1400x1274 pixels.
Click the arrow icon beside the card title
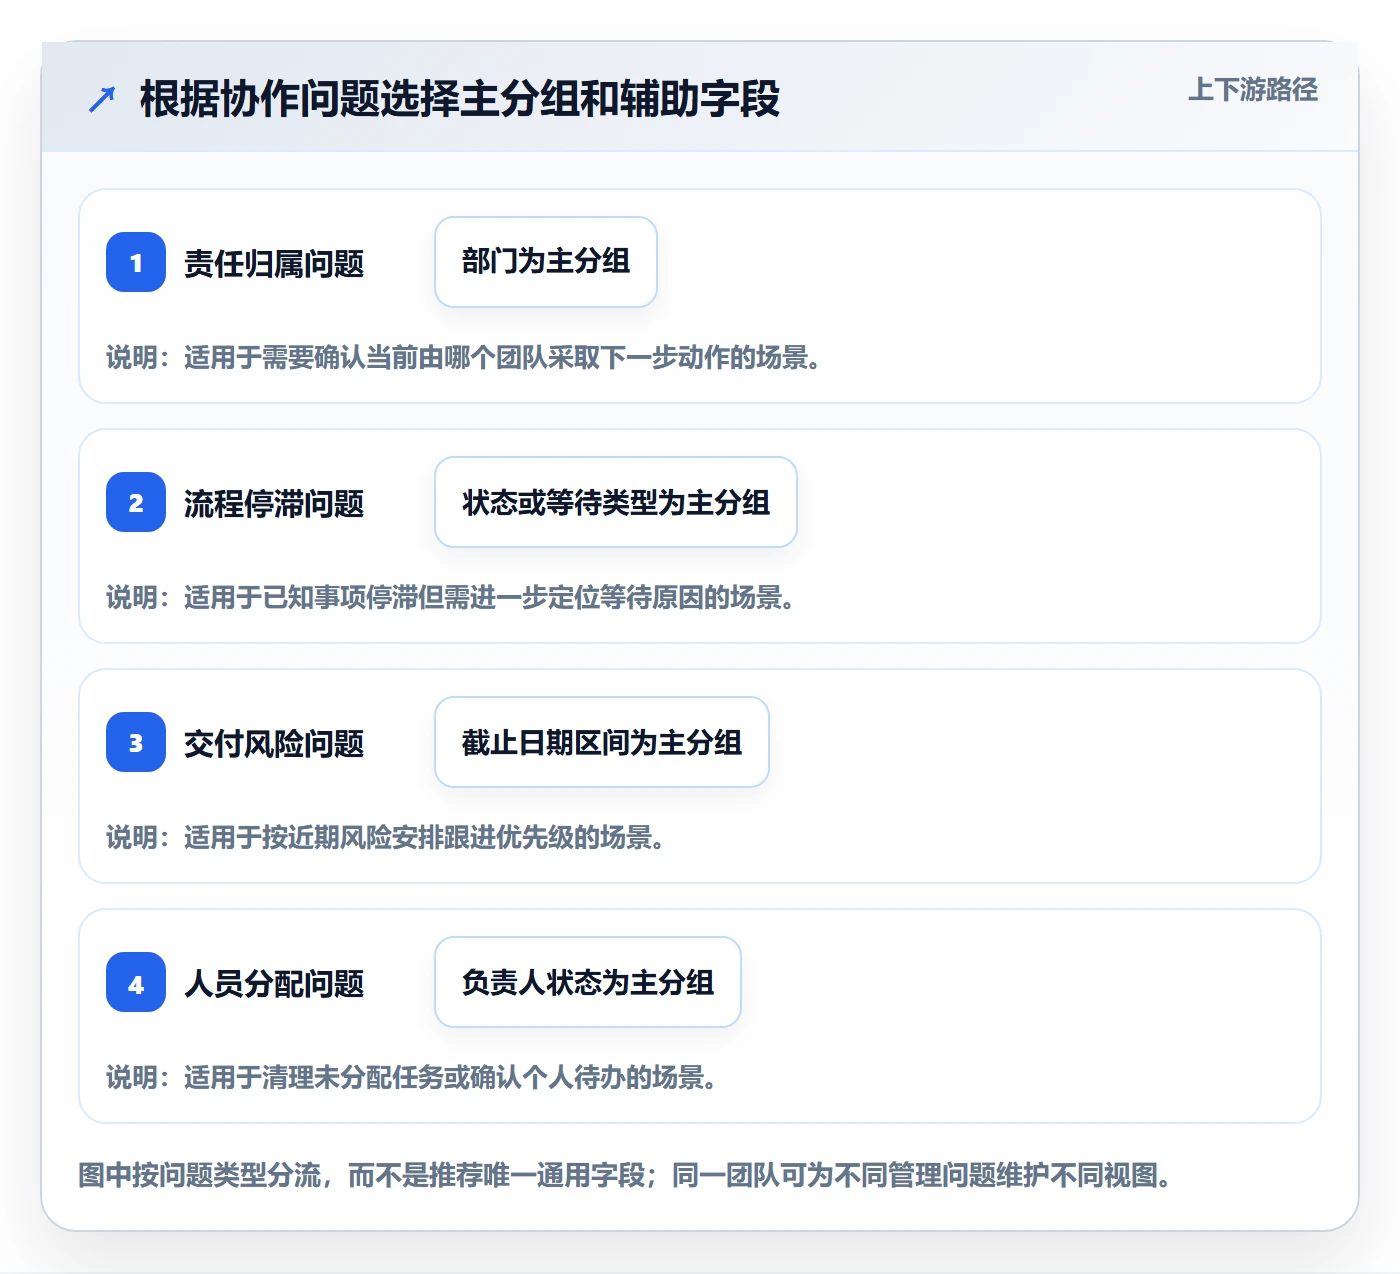click(102, 99)
